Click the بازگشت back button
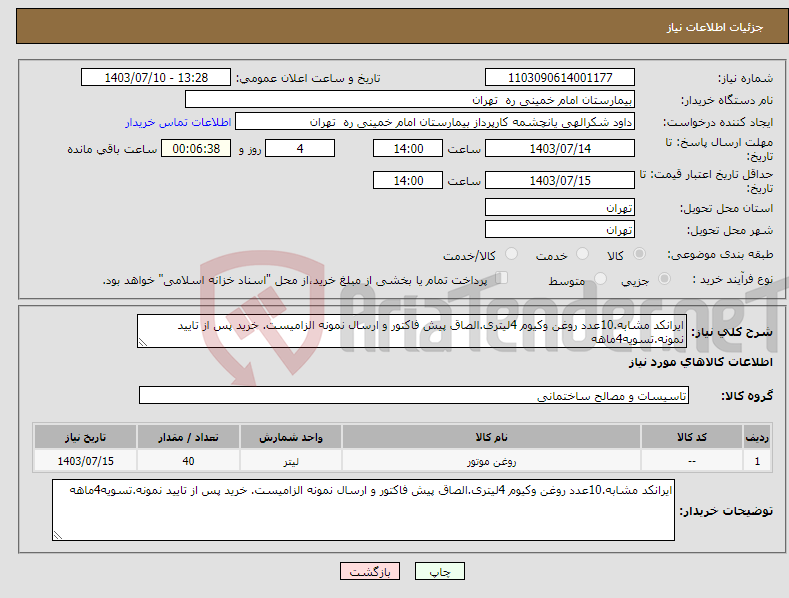 (370, 571)
